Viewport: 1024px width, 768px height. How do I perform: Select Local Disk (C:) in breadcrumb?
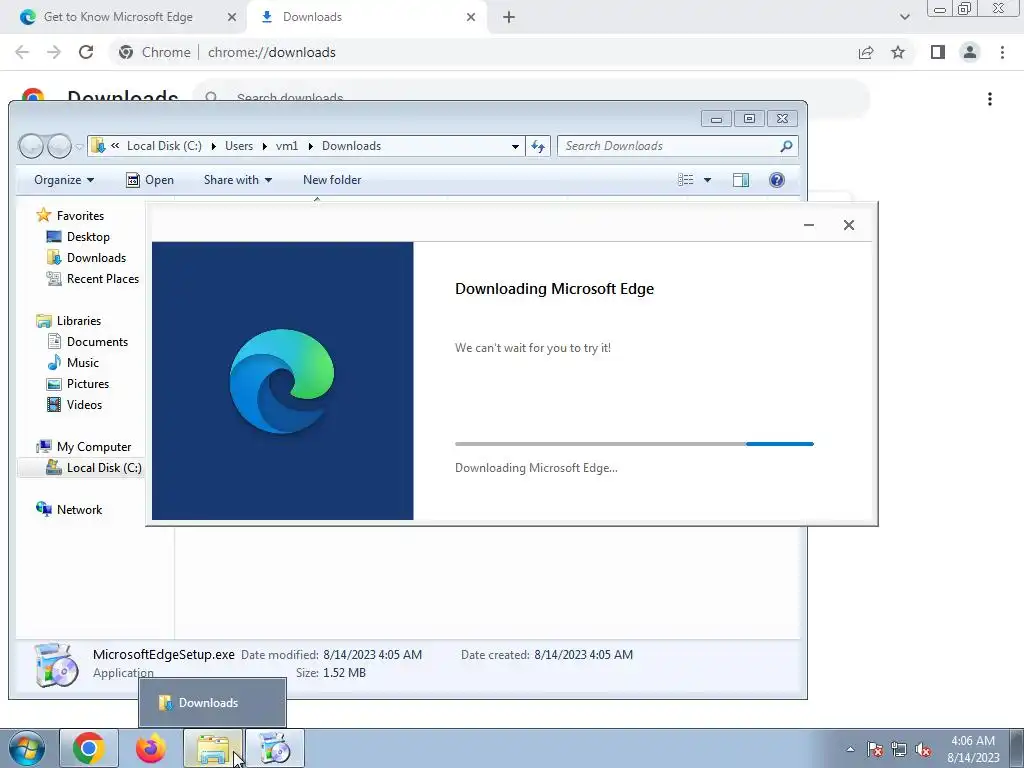164,146
